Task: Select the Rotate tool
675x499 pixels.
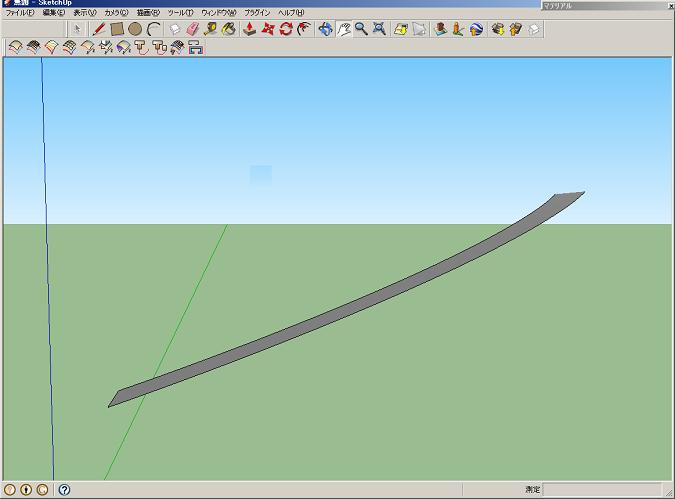Action: 286,29
